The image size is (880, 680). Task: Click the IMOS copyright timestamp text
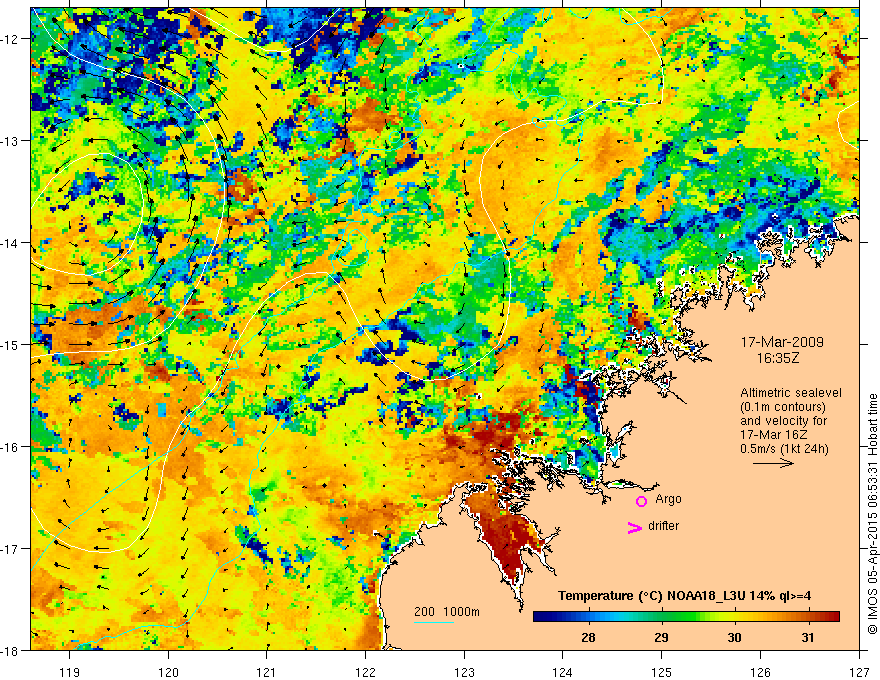[x=872, y=513]
